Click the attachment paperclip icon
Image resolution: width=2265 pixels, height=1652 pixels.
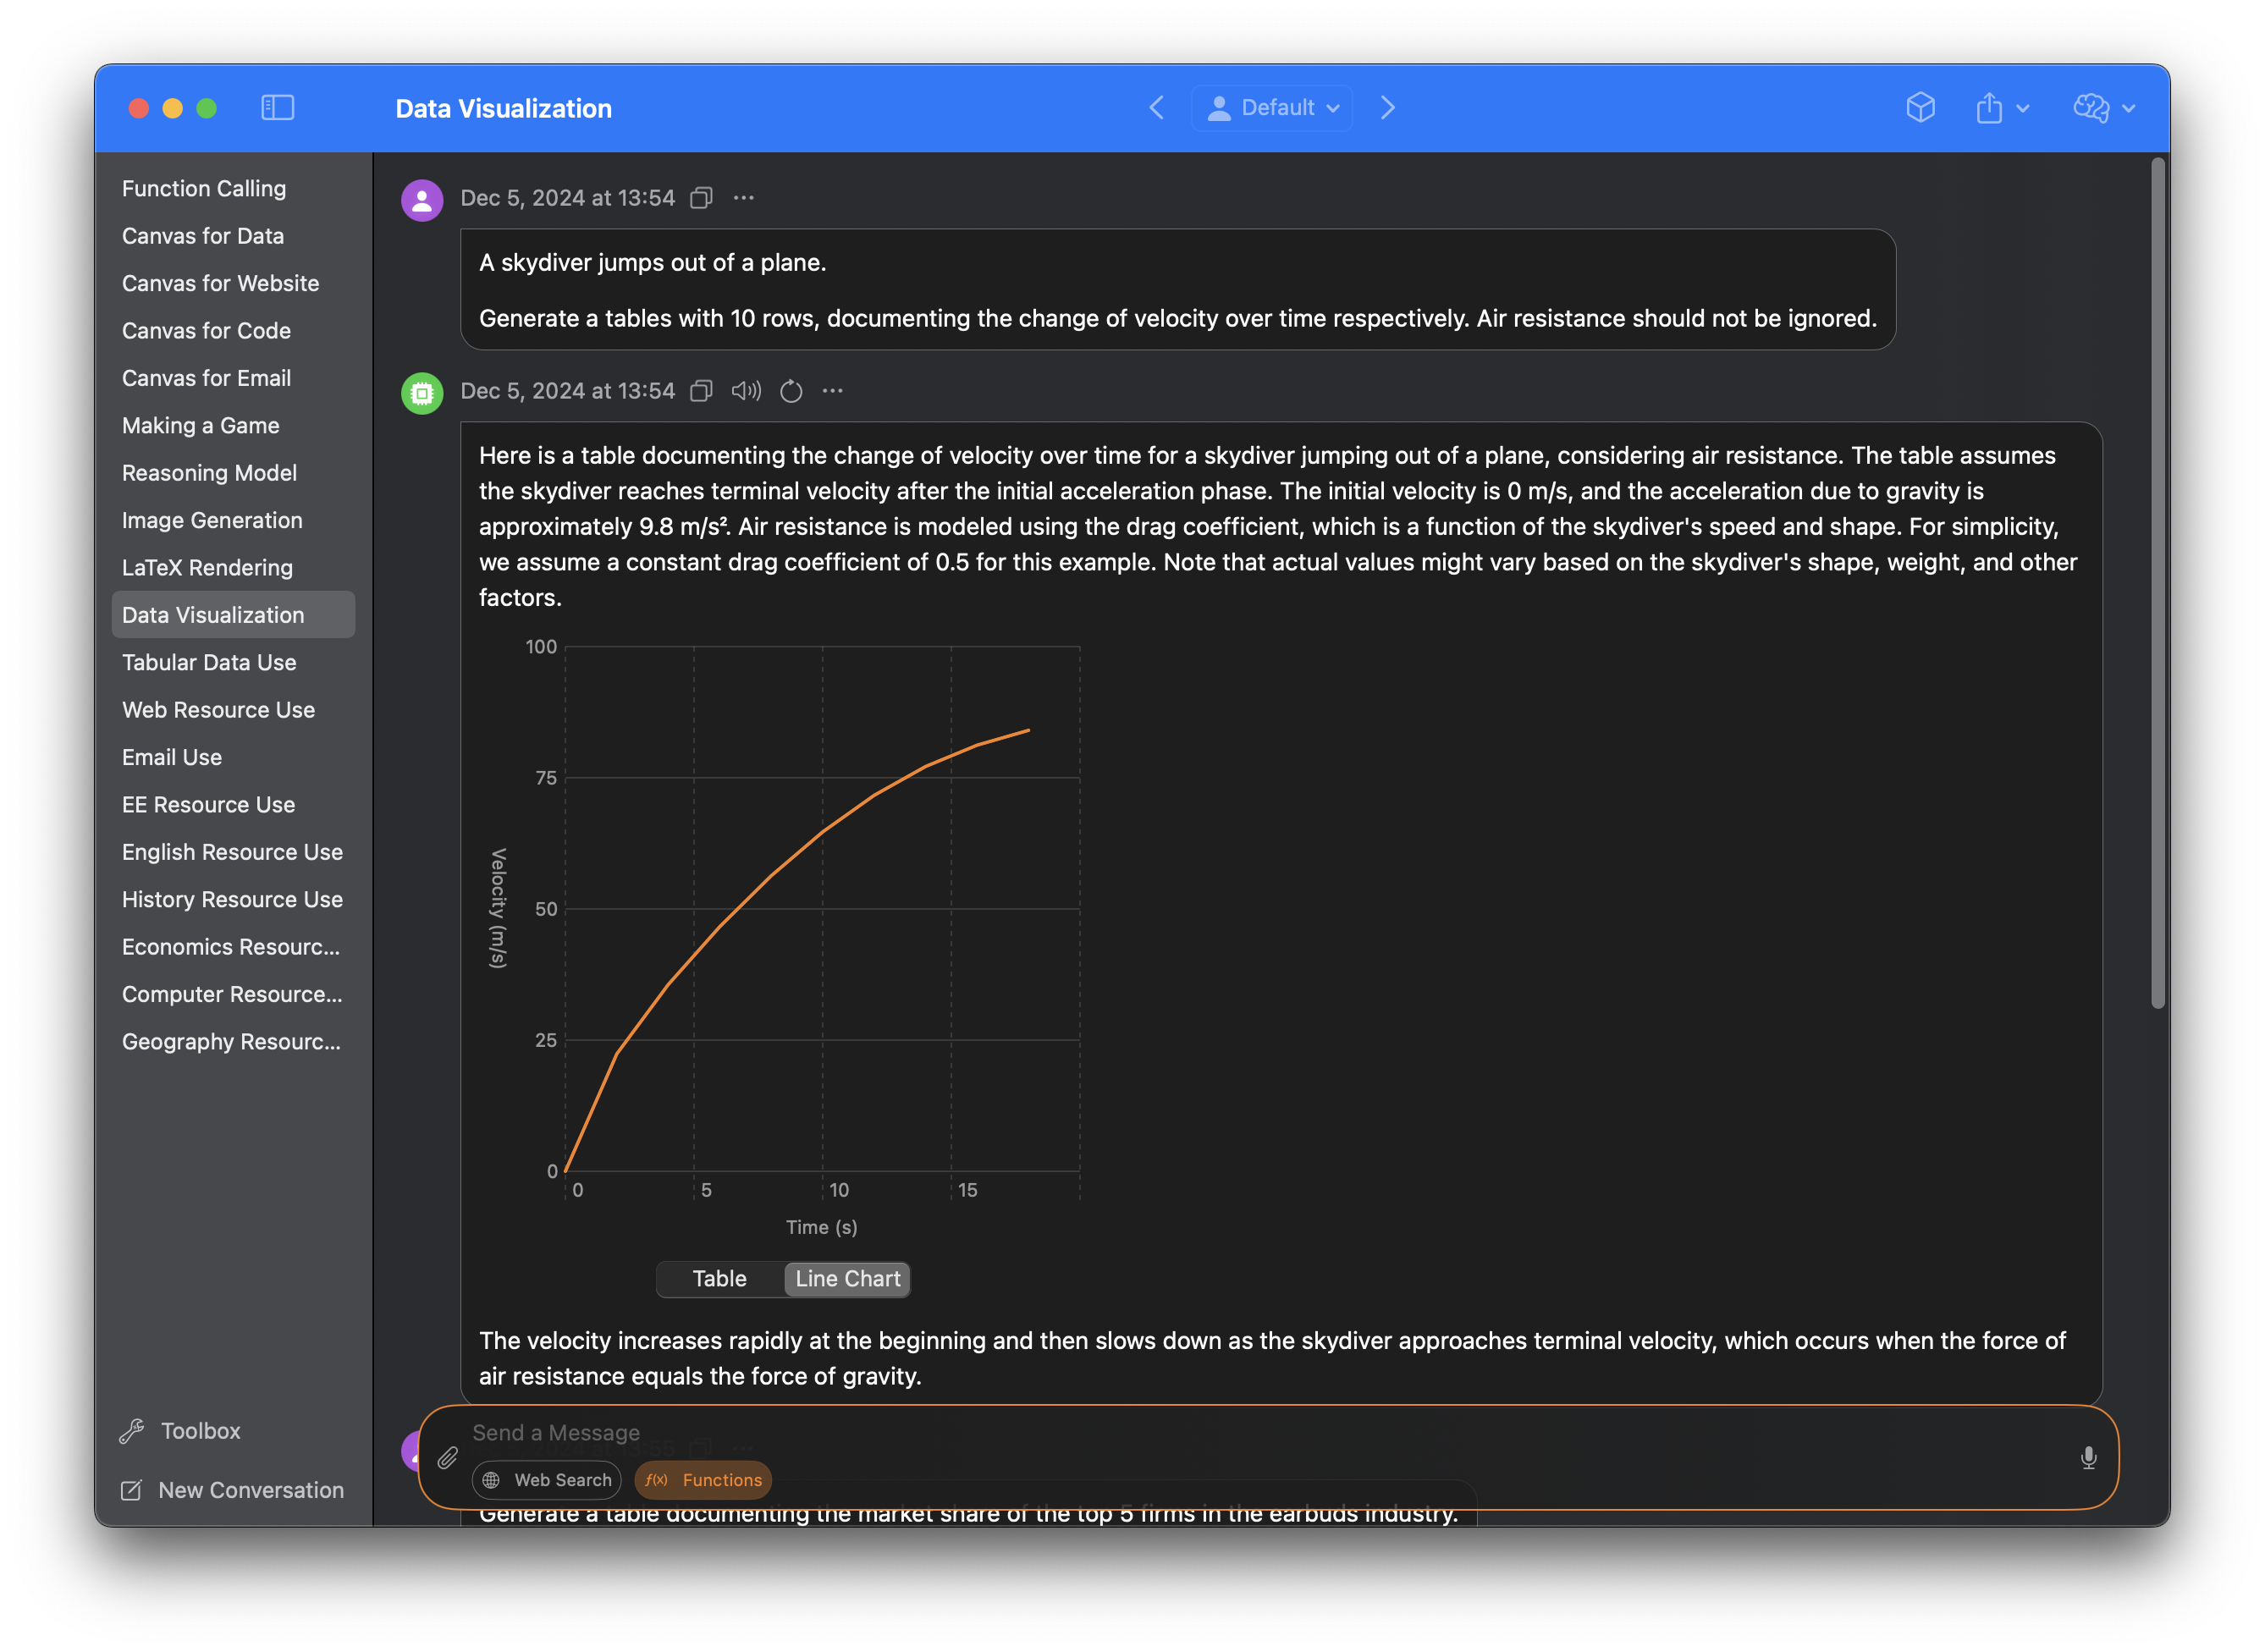click(x=448, y=1458)
